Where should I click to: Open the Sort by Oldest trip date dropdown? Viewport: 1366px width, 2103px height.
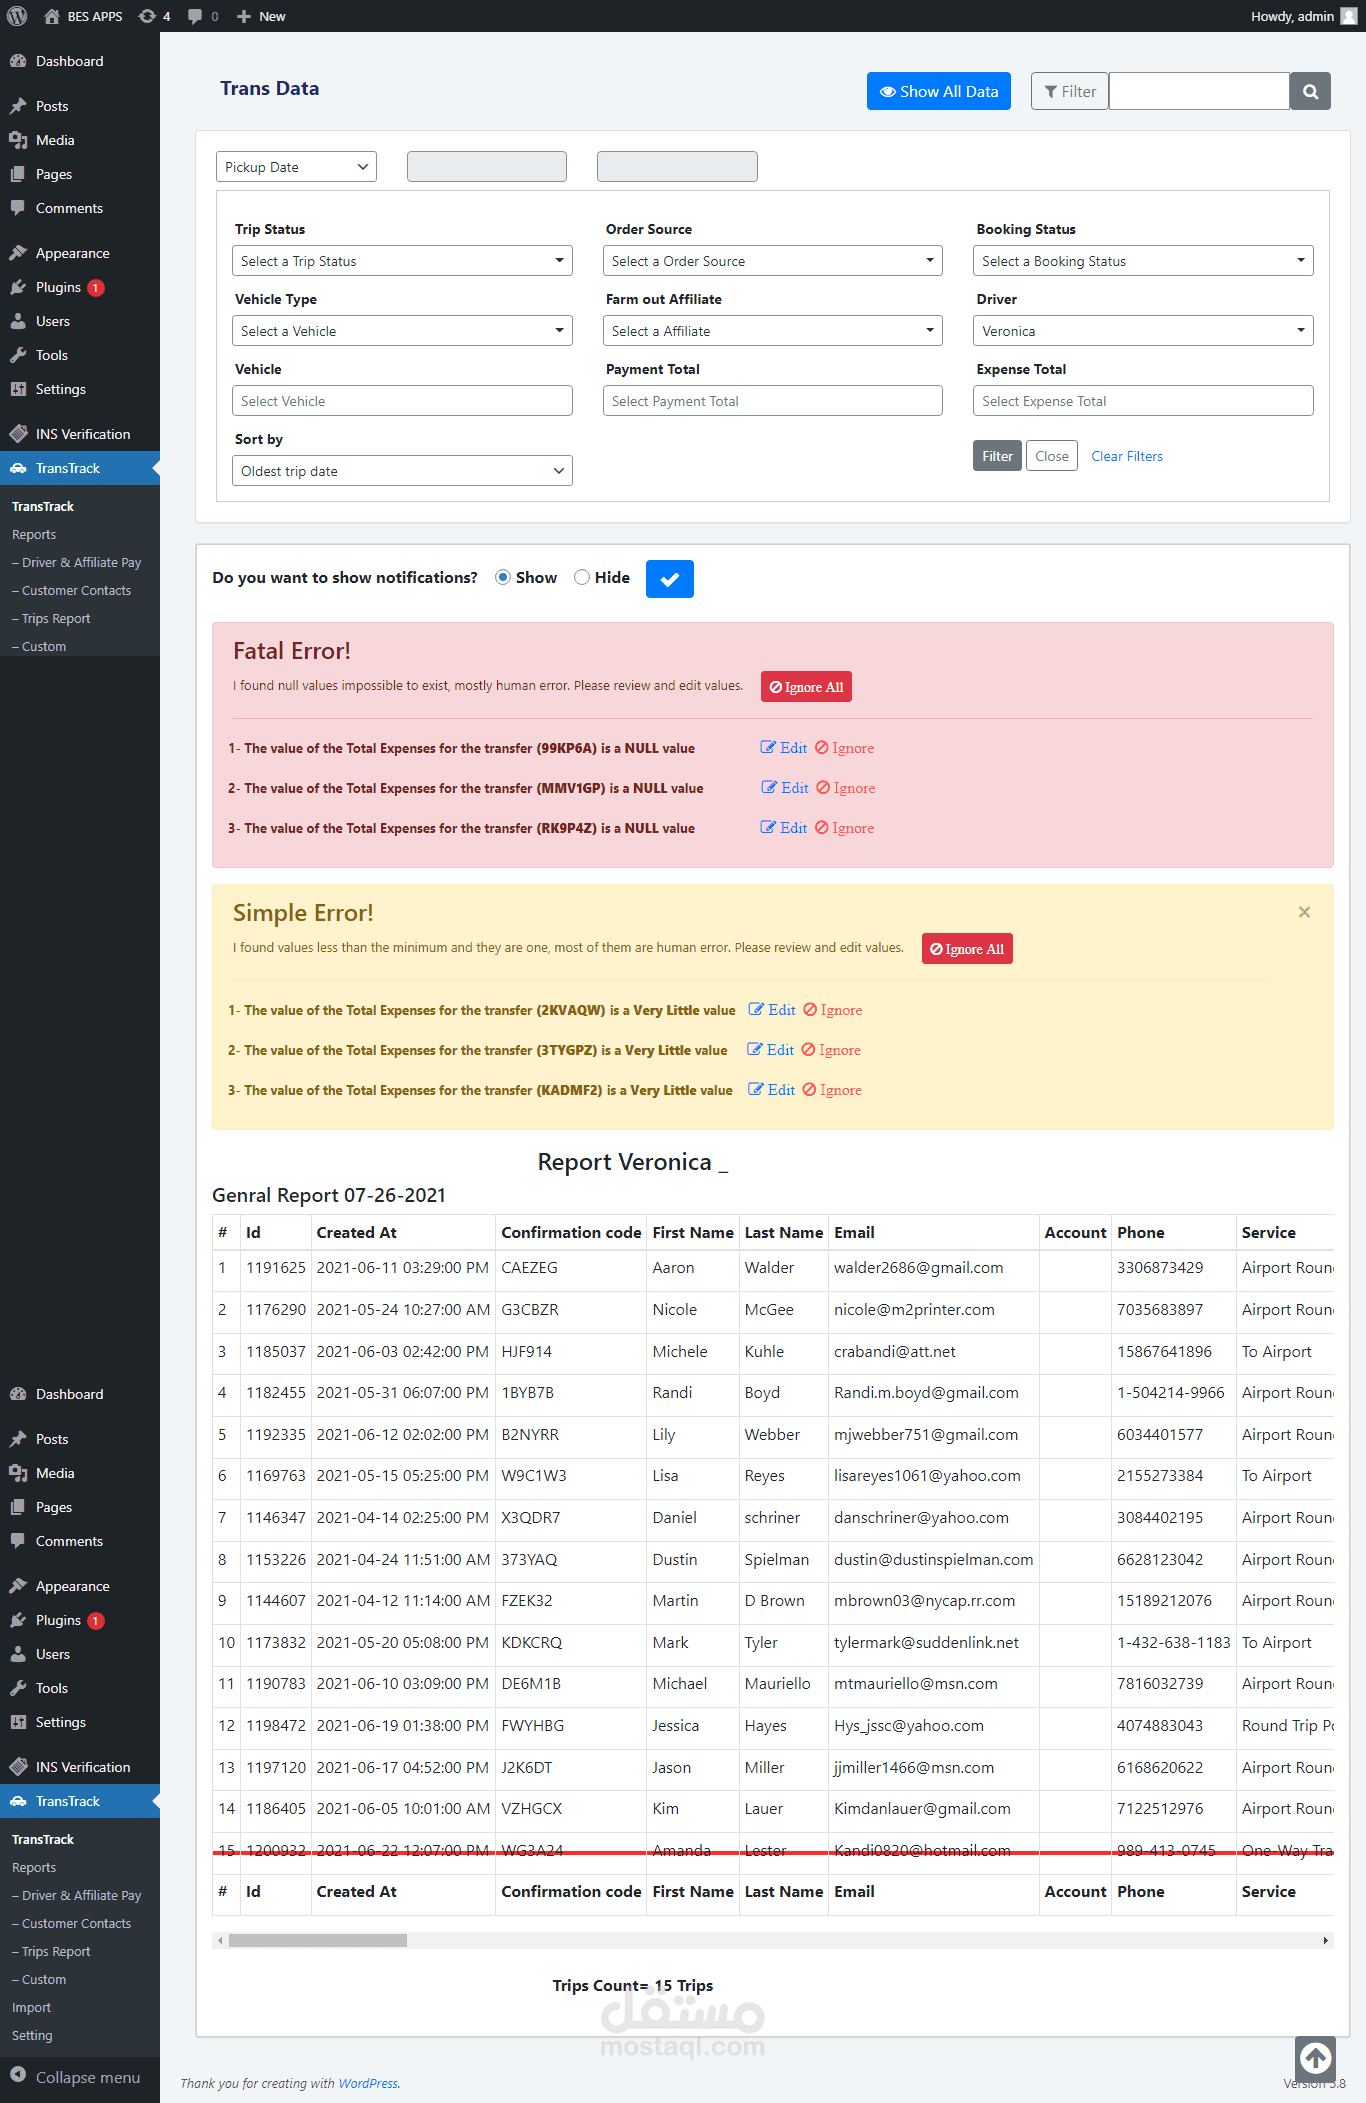coord(402,471)
